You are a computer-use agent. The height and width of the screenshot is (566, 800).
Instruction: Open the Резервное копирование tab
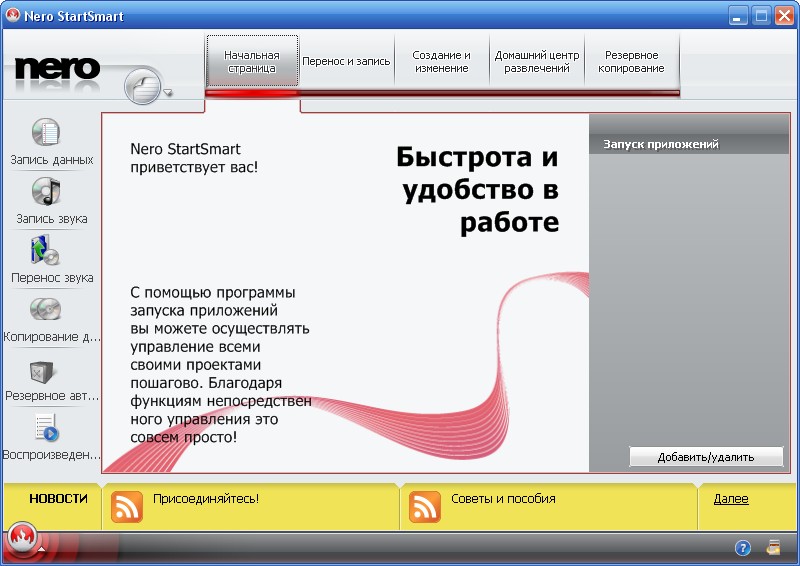[632, 62]
